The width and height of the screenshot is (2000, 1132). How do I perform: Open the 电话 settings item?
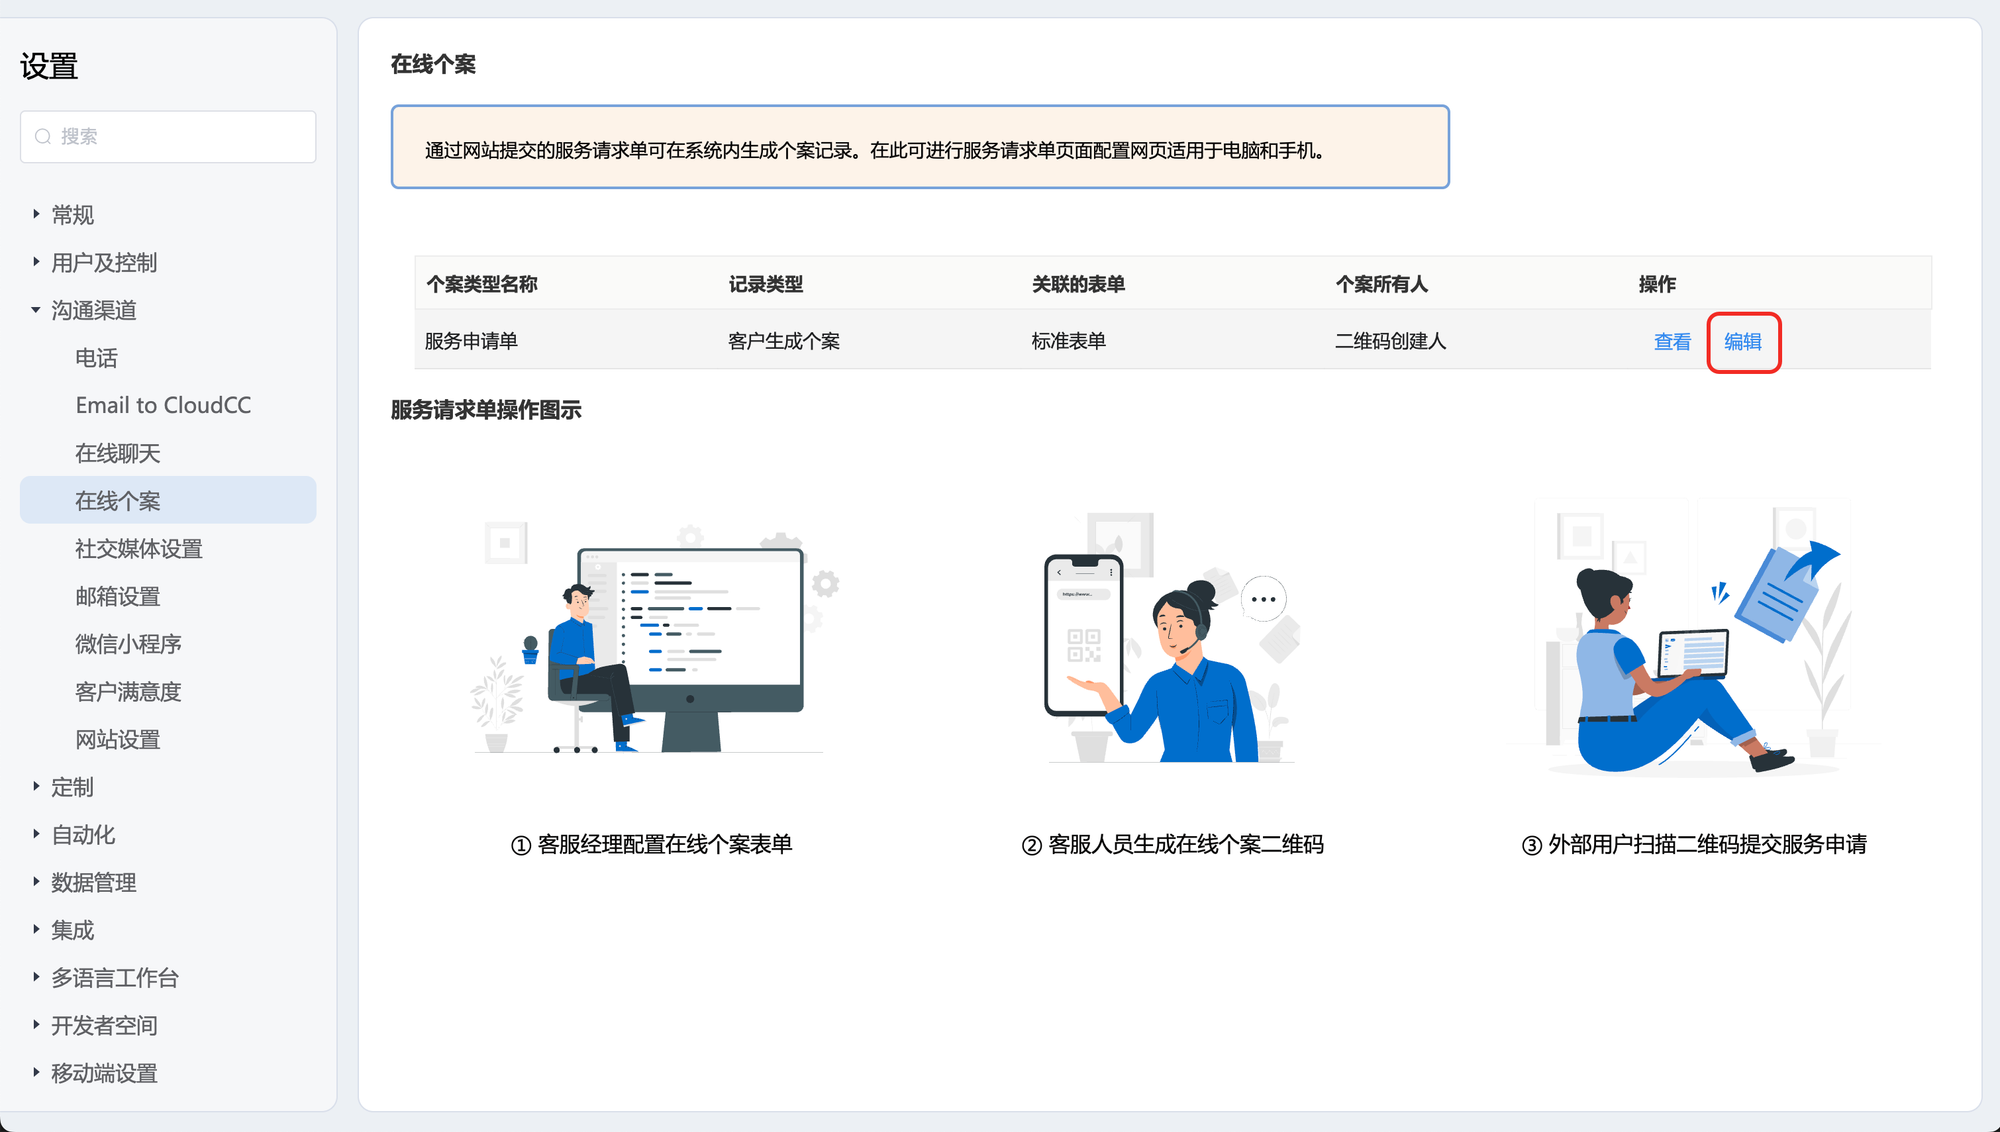[x=96, y=358]
